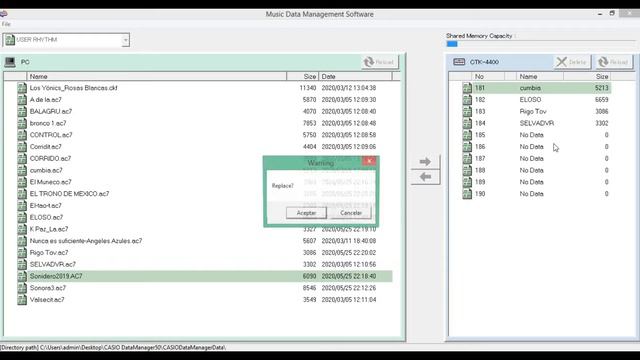The width and height of the screenshot is (640, 360).
Task: Click the CTK-4400 panel Reload button
Action: pos(613,62)
